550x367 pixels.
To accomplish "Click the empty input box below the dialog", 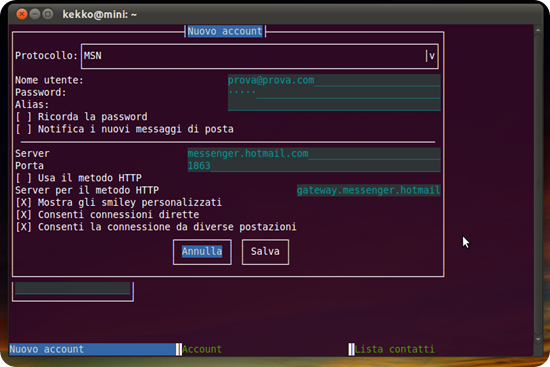I will [x=73, y=289].
